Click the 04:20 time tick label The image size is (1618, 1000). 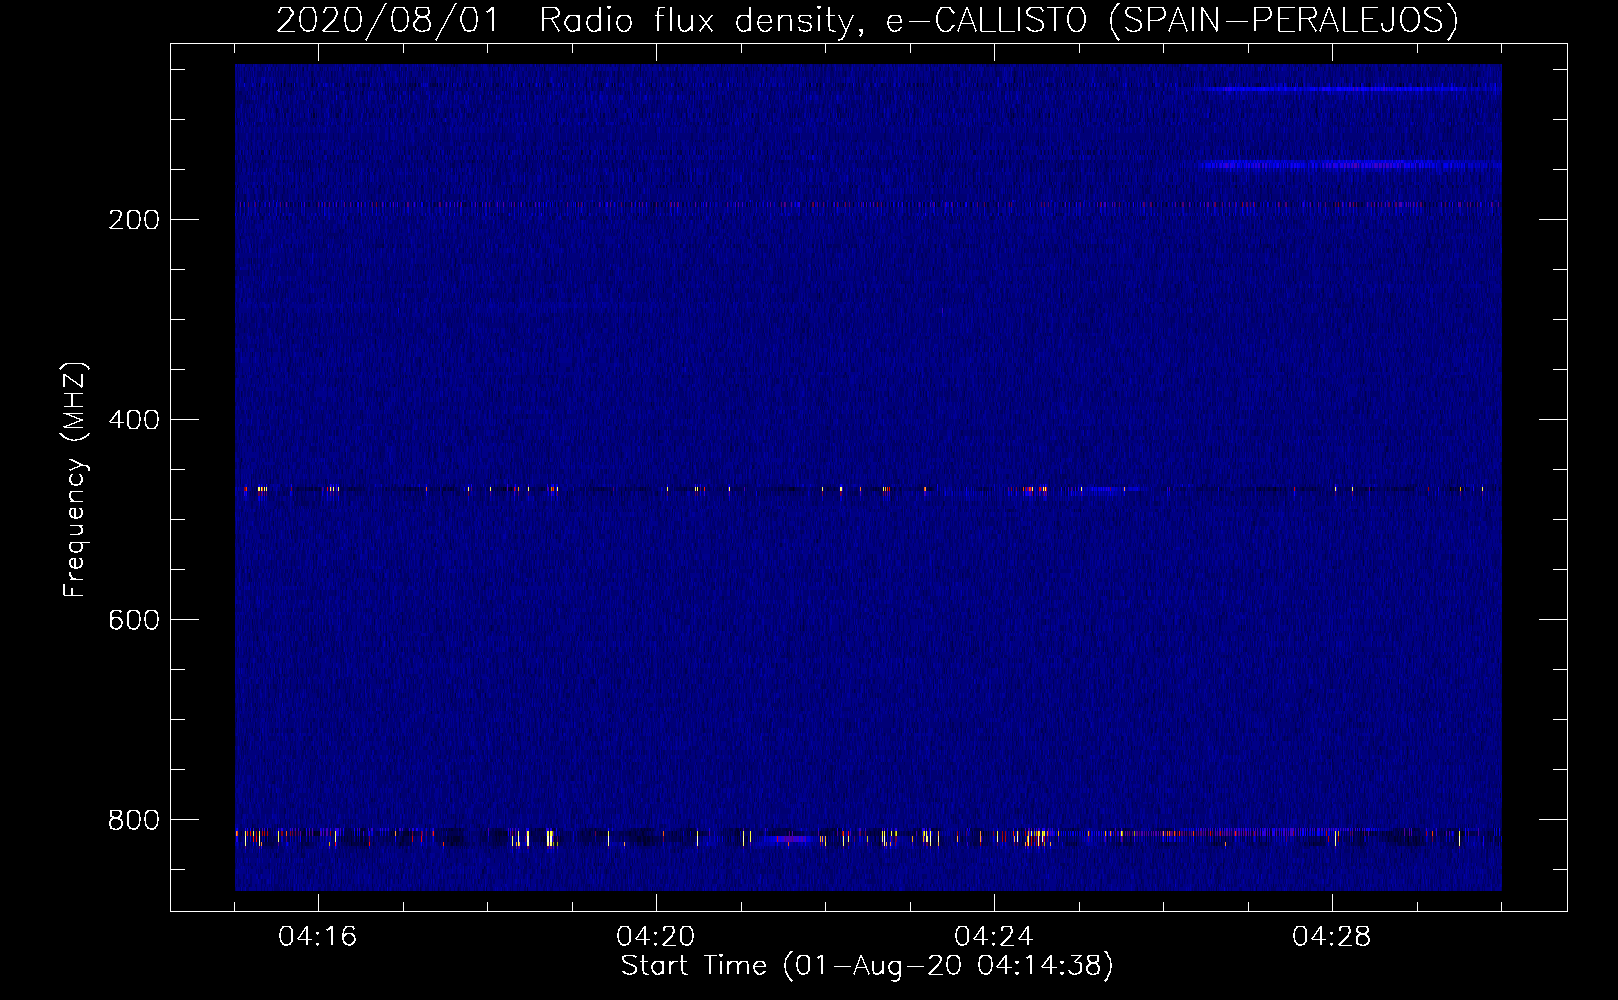point(656,937)
